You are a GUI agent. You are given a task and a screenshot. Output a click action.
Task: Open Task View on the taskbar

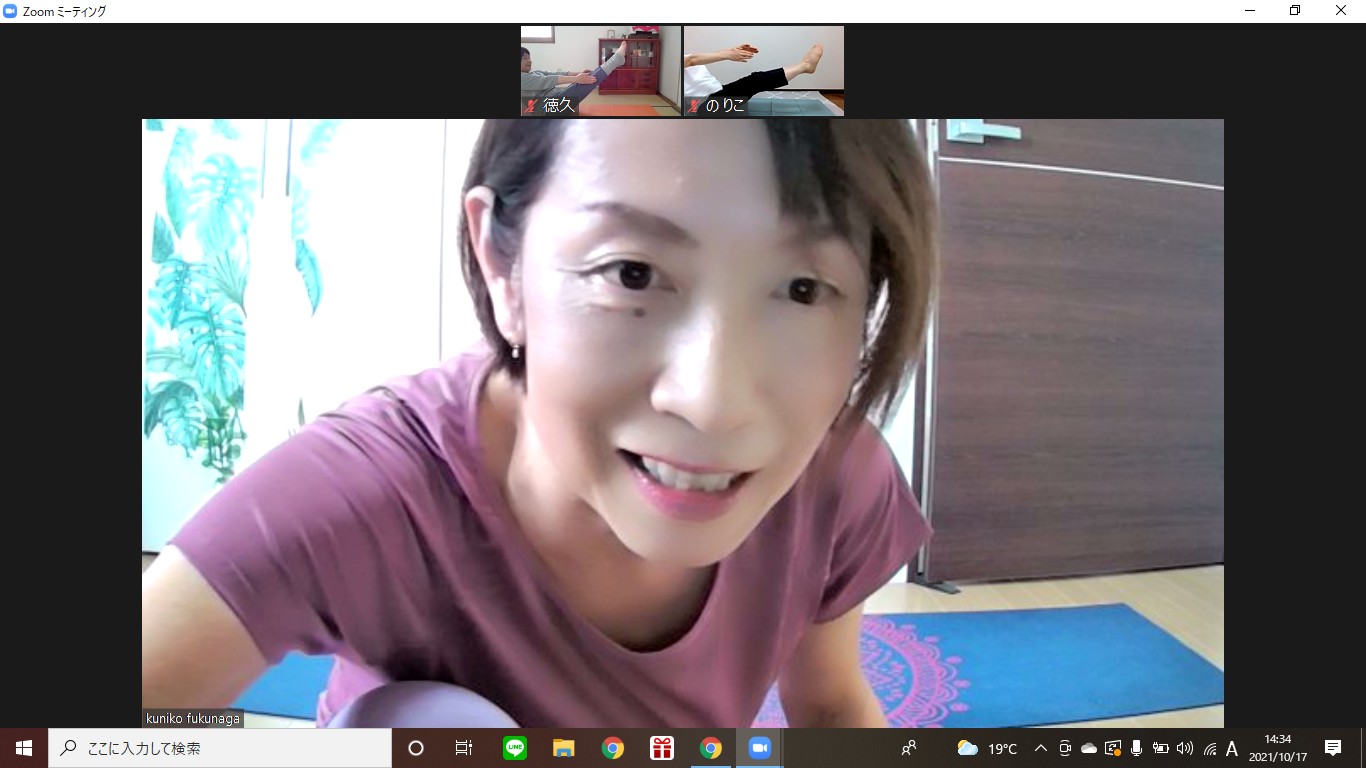[x=464, y=748]
